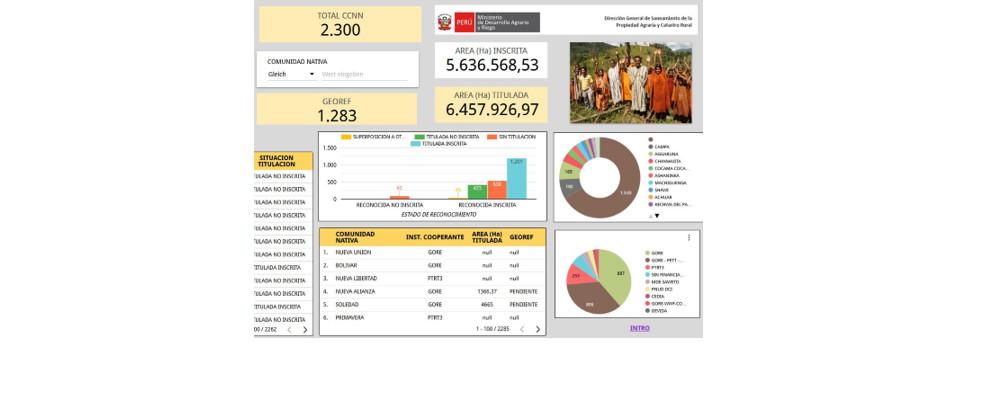Open the INTRO link

(640, 328)
